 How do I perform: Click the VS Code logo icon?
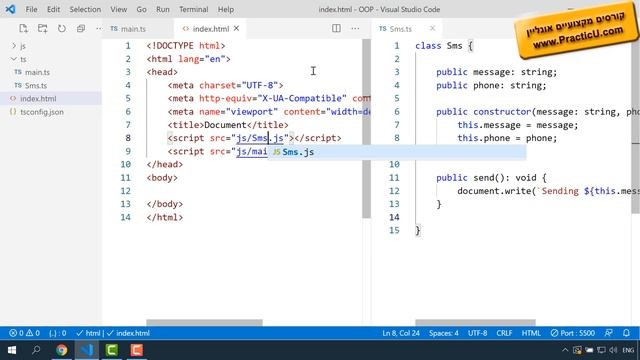pos(10,9)
